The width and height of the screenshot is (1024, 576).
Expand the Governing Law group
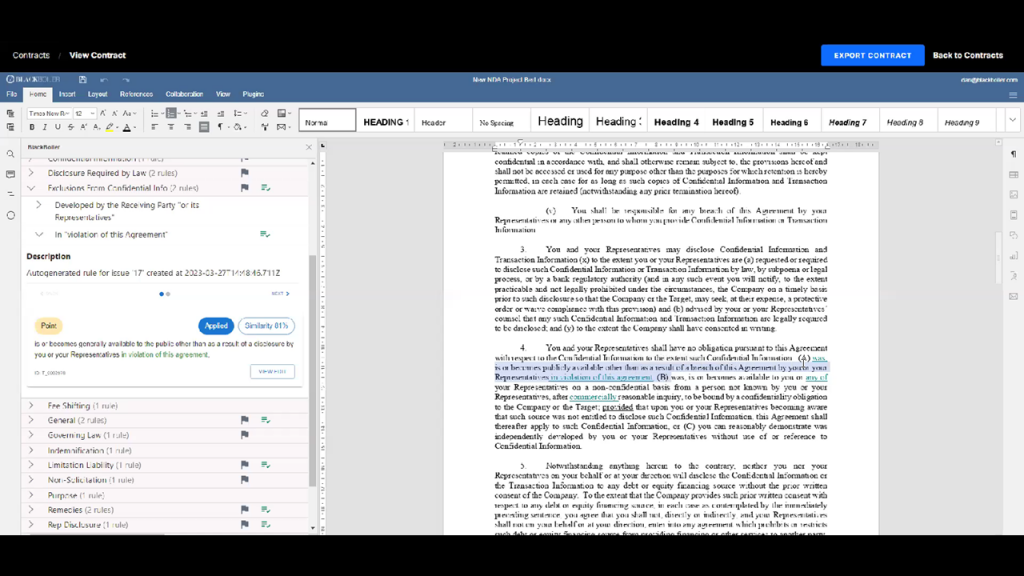coord(31,435)
